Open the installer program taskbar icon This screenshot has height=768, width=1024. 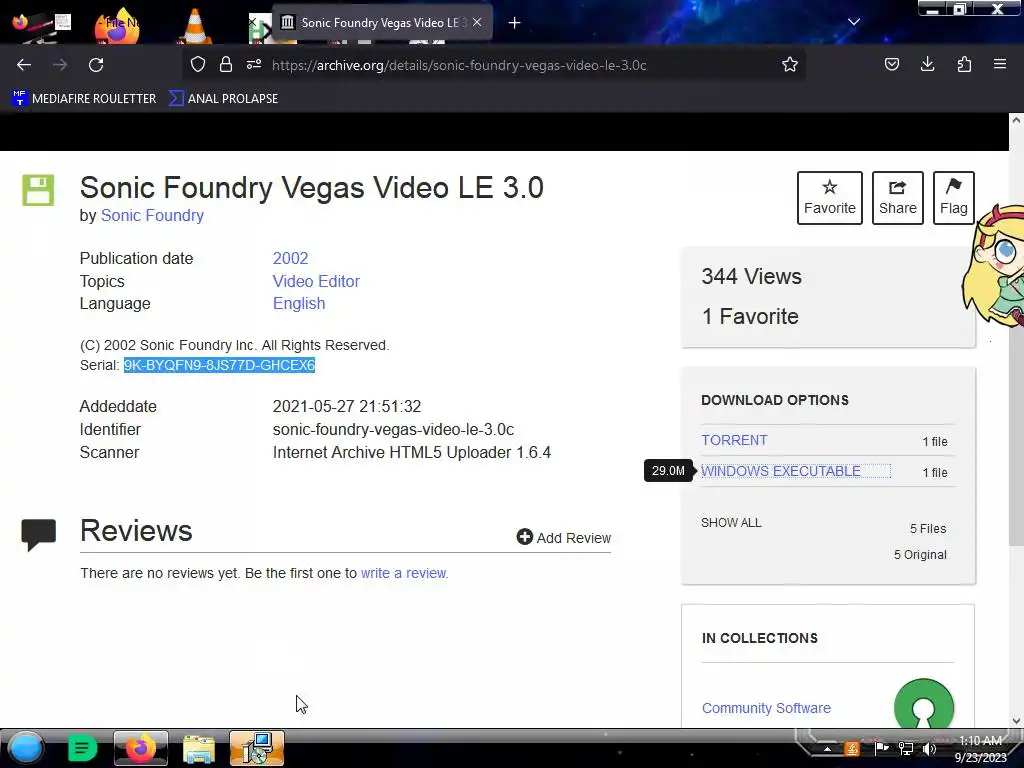pos(257,748)
